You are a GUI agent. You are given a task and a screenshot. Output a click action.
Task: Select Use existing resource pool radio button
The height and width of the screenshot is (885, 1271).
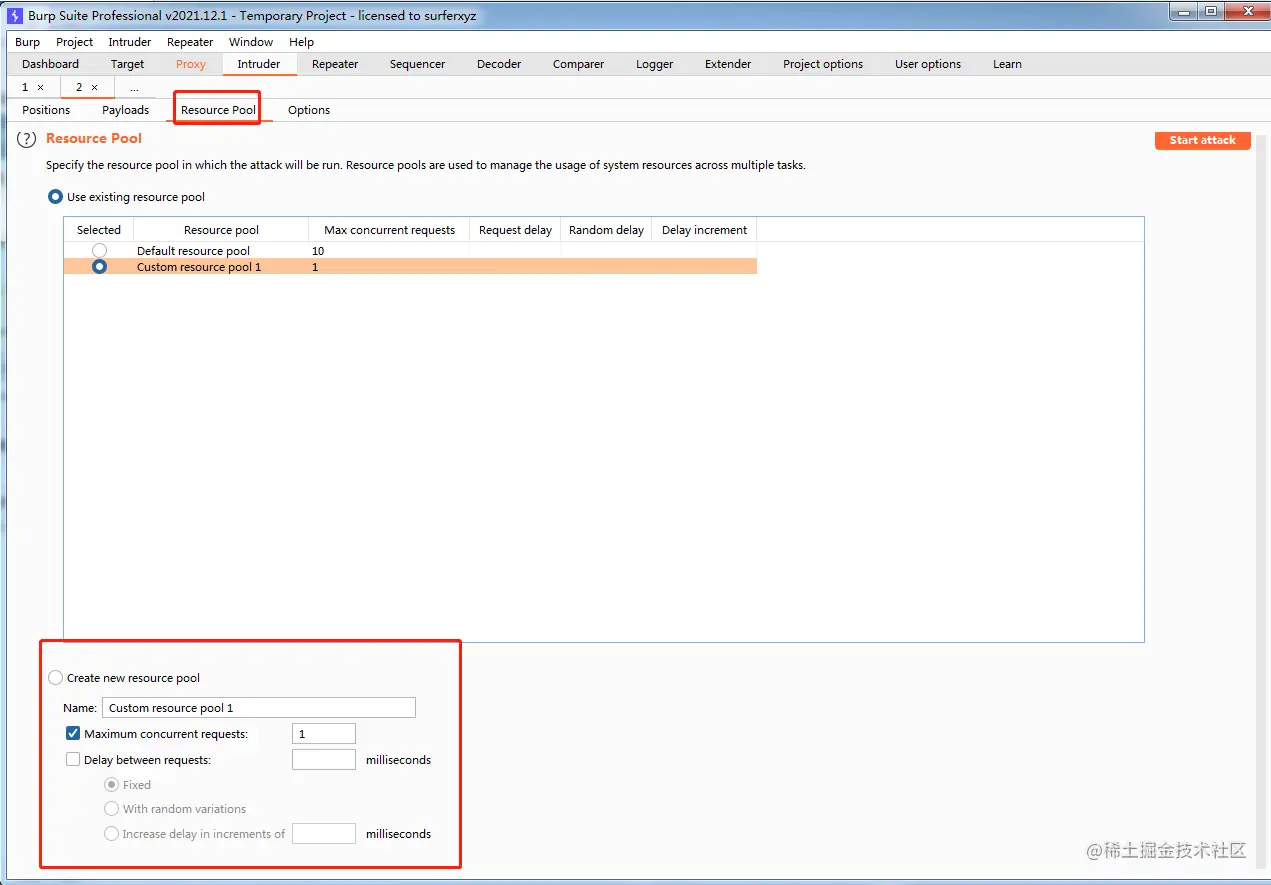56,197
